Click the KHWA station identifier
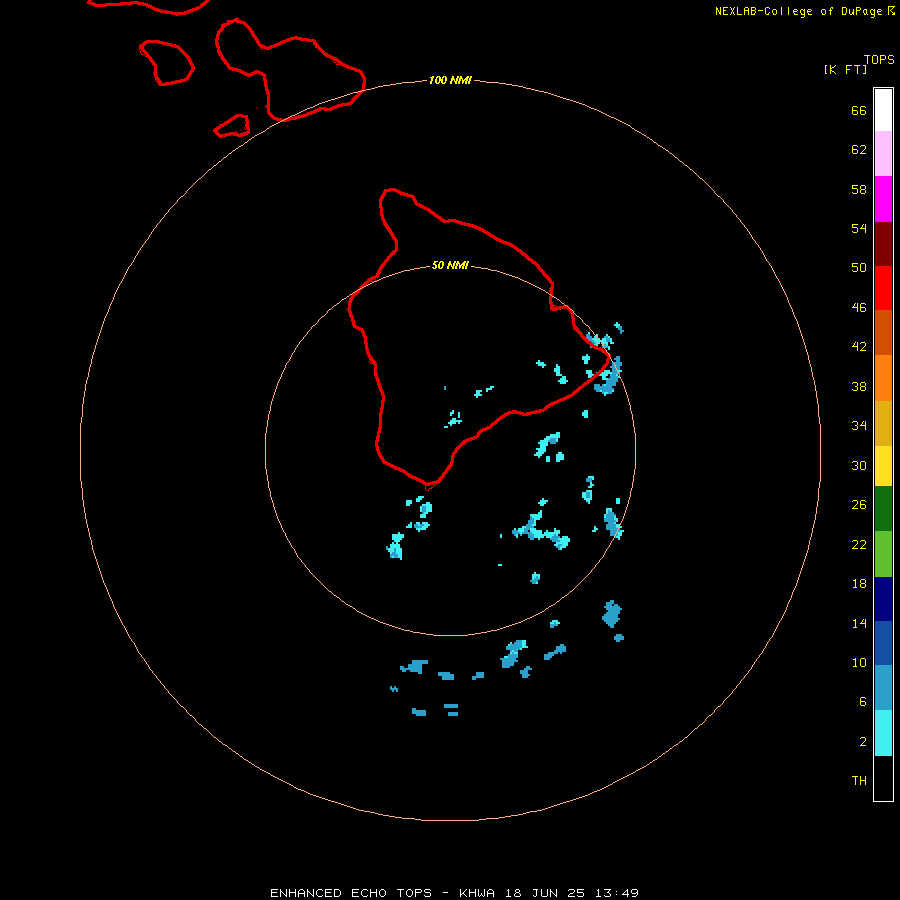 click(477, 893)
